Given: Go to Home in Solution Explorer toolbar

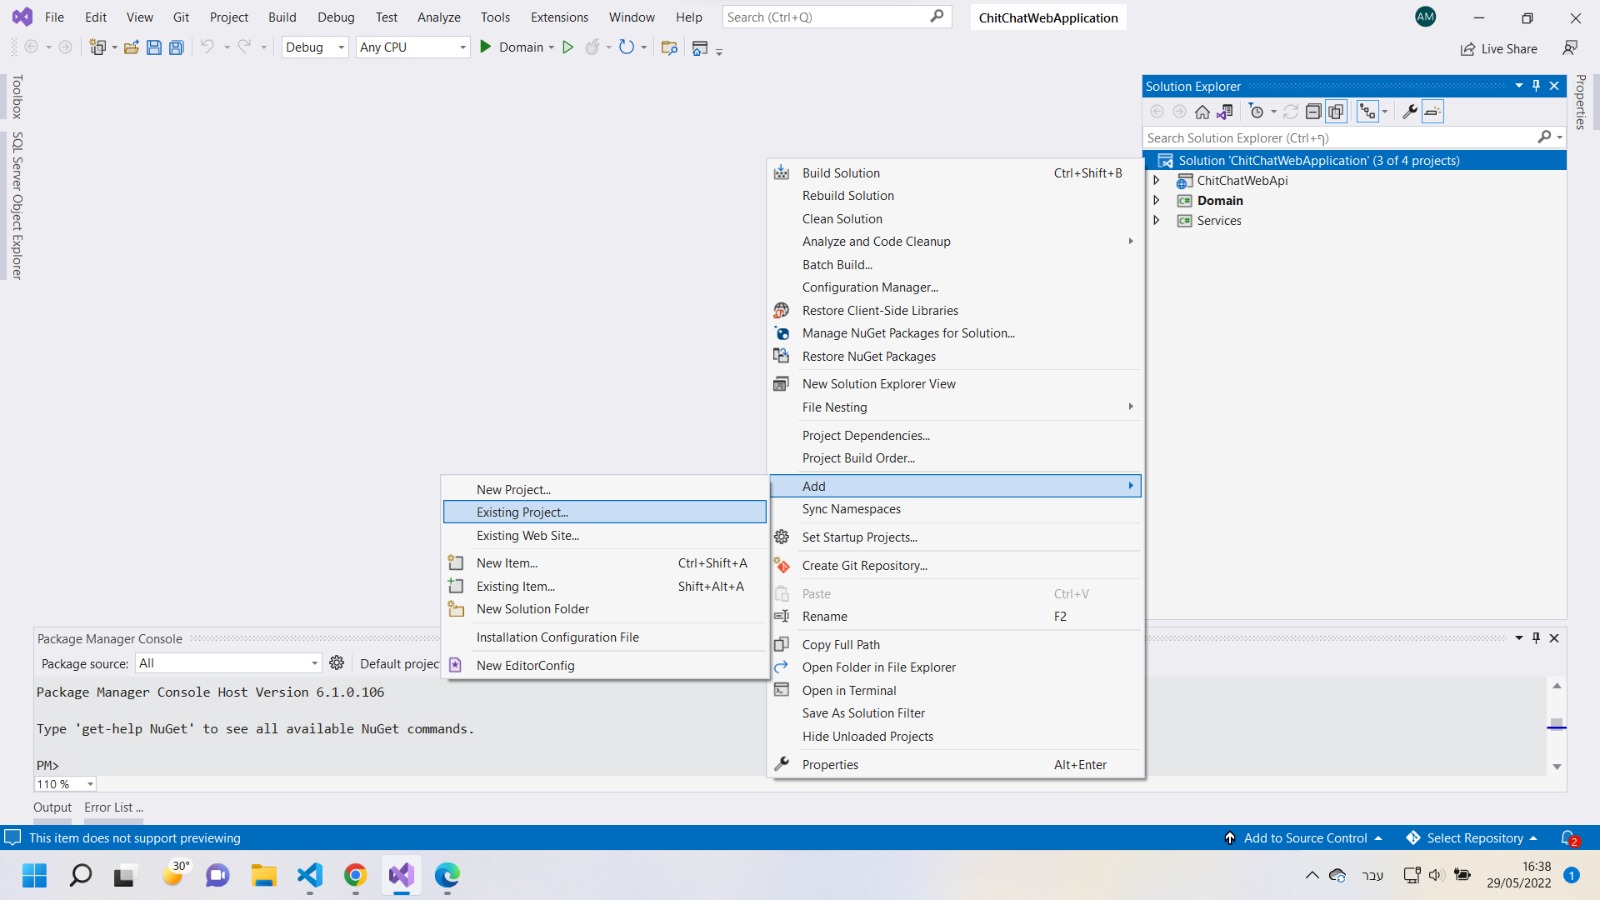Looking at the screenshot, I should point(1202,112).
